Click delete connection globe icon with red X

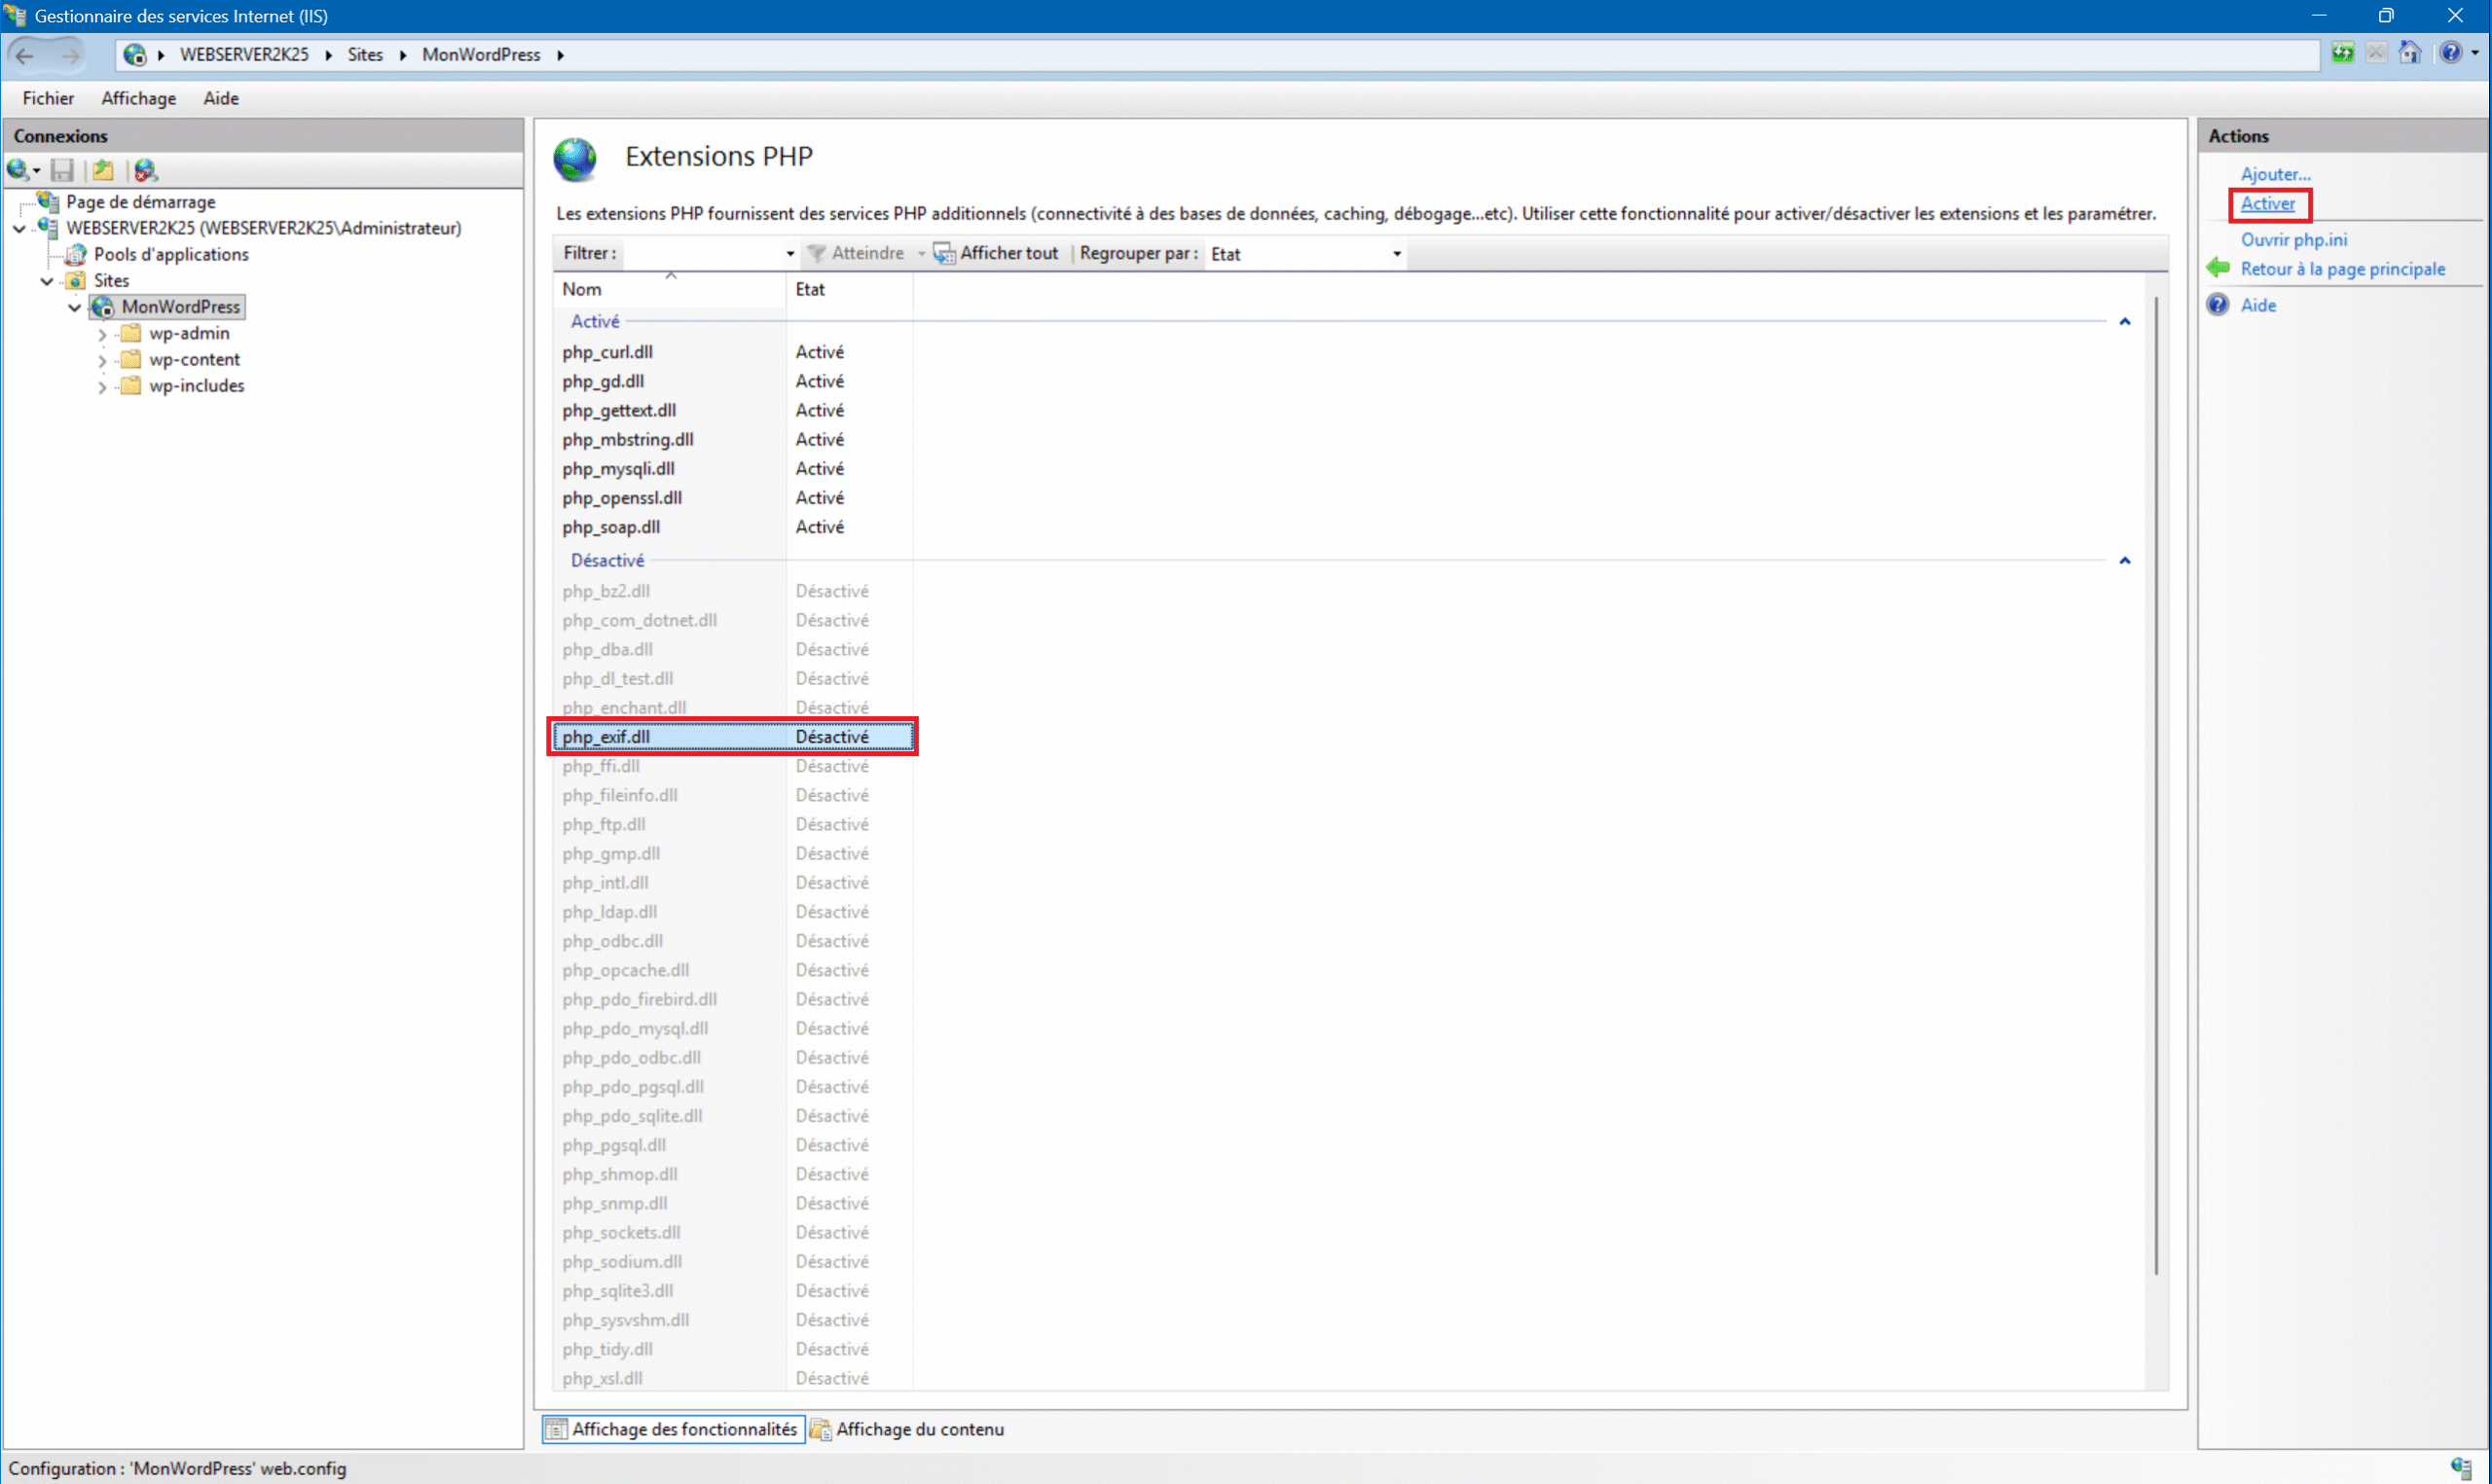coord(146,170)
